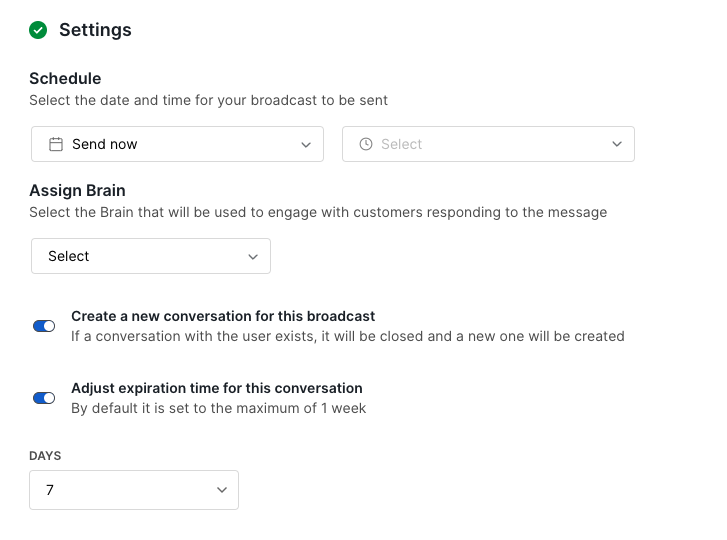
Task: Click the green checkmark icon beside Settings
Action: coord(38,30)
